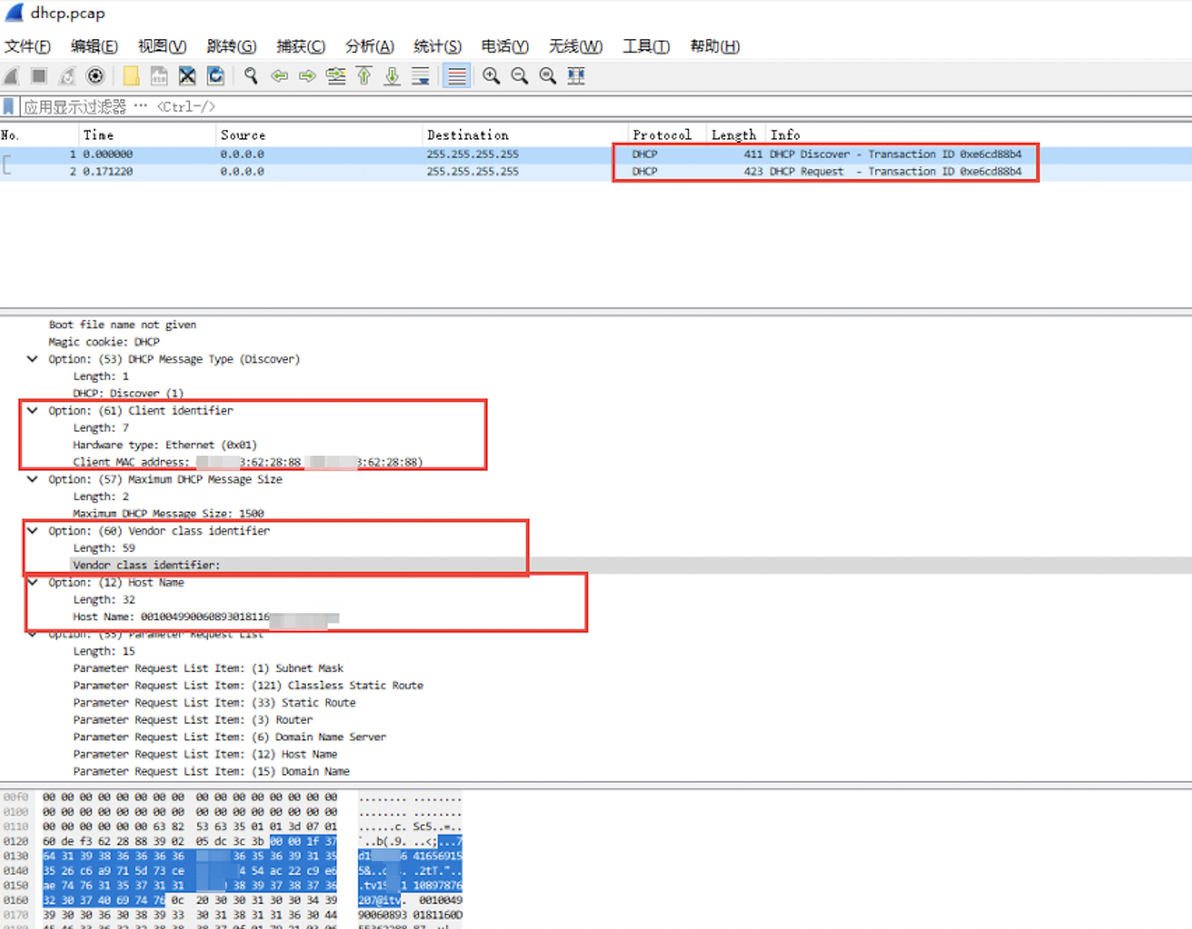Collapse Option 60 Vendor class identifier
Viewport: 1192px width, 929px height.
(x=32, y=531)
